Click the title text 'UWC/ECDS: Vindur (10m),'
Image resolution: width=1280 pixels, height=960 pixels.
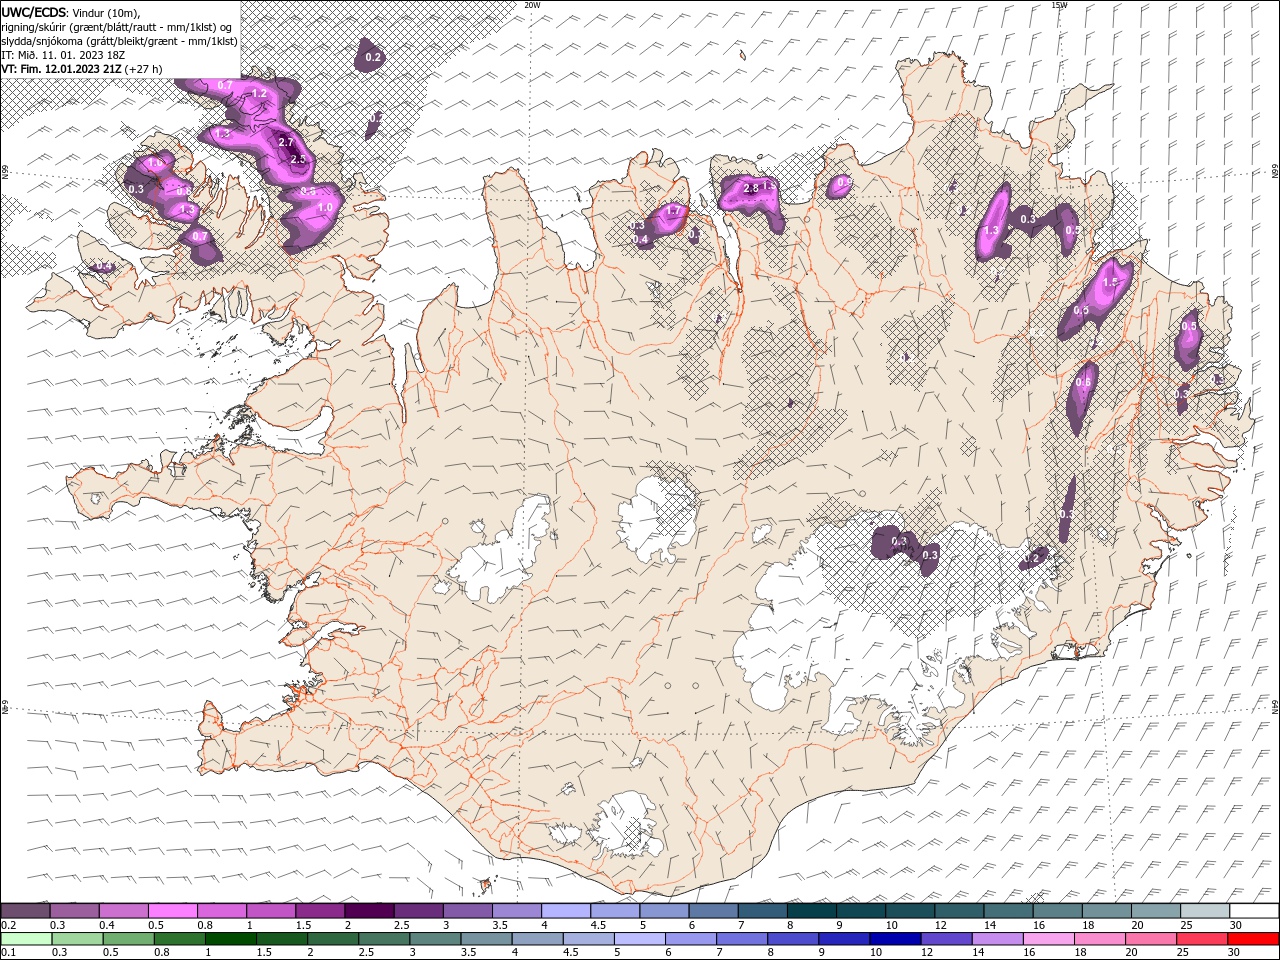pos(71,12)
